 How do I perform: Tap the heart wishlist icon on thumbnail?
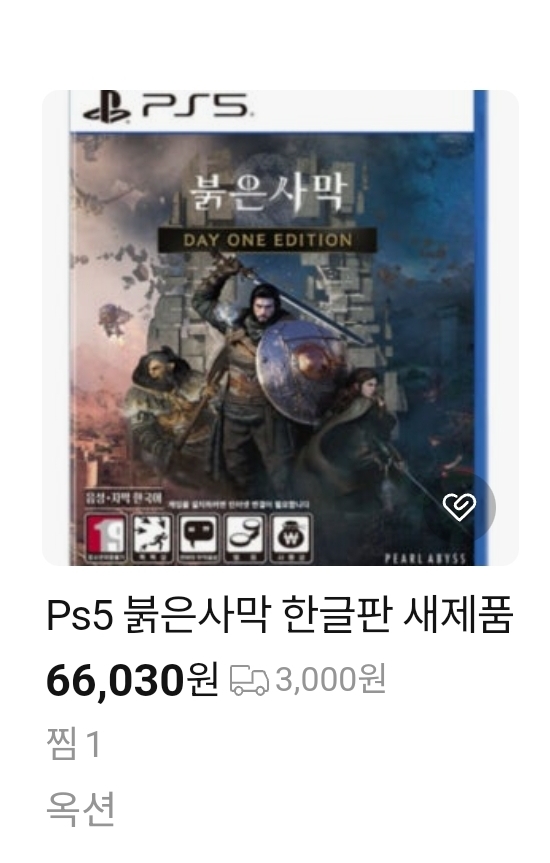tap(460, 507)
